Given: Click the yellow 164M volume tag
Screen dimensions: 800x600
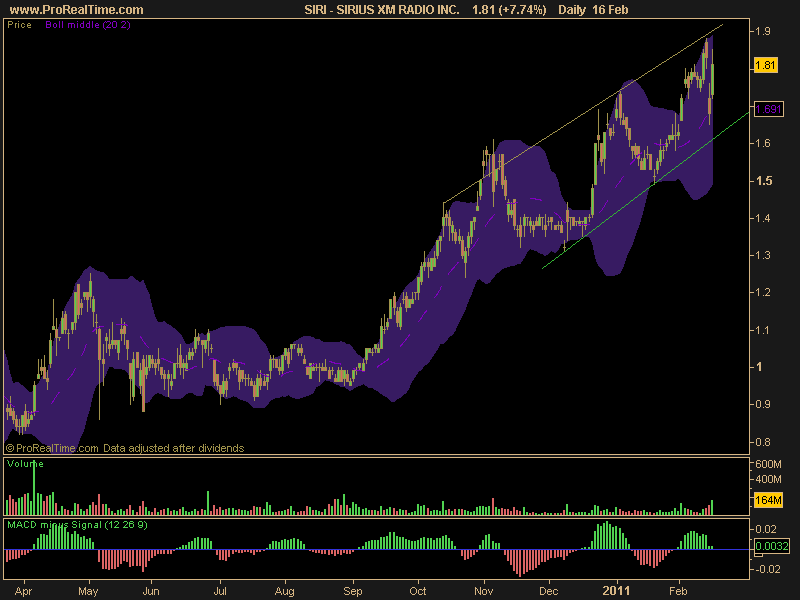Looking at the screenshot, I should click(768, 500).
